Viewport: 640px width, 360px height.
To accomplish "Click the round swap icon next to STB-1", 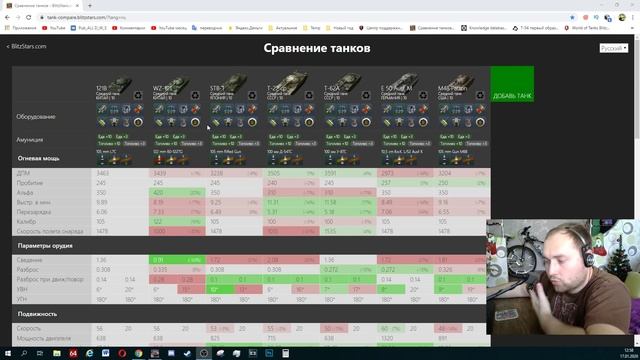I will (252, 96).
